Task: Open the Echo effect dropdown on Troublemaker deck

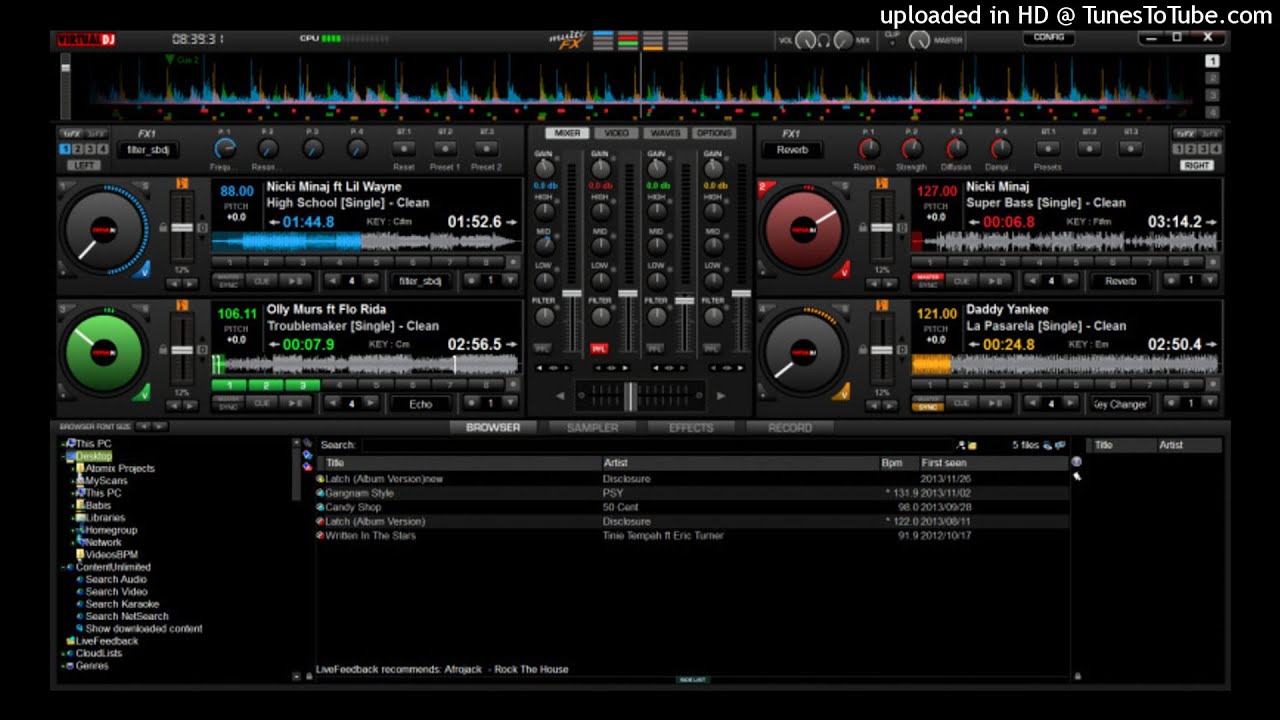Action: point(420,404)
